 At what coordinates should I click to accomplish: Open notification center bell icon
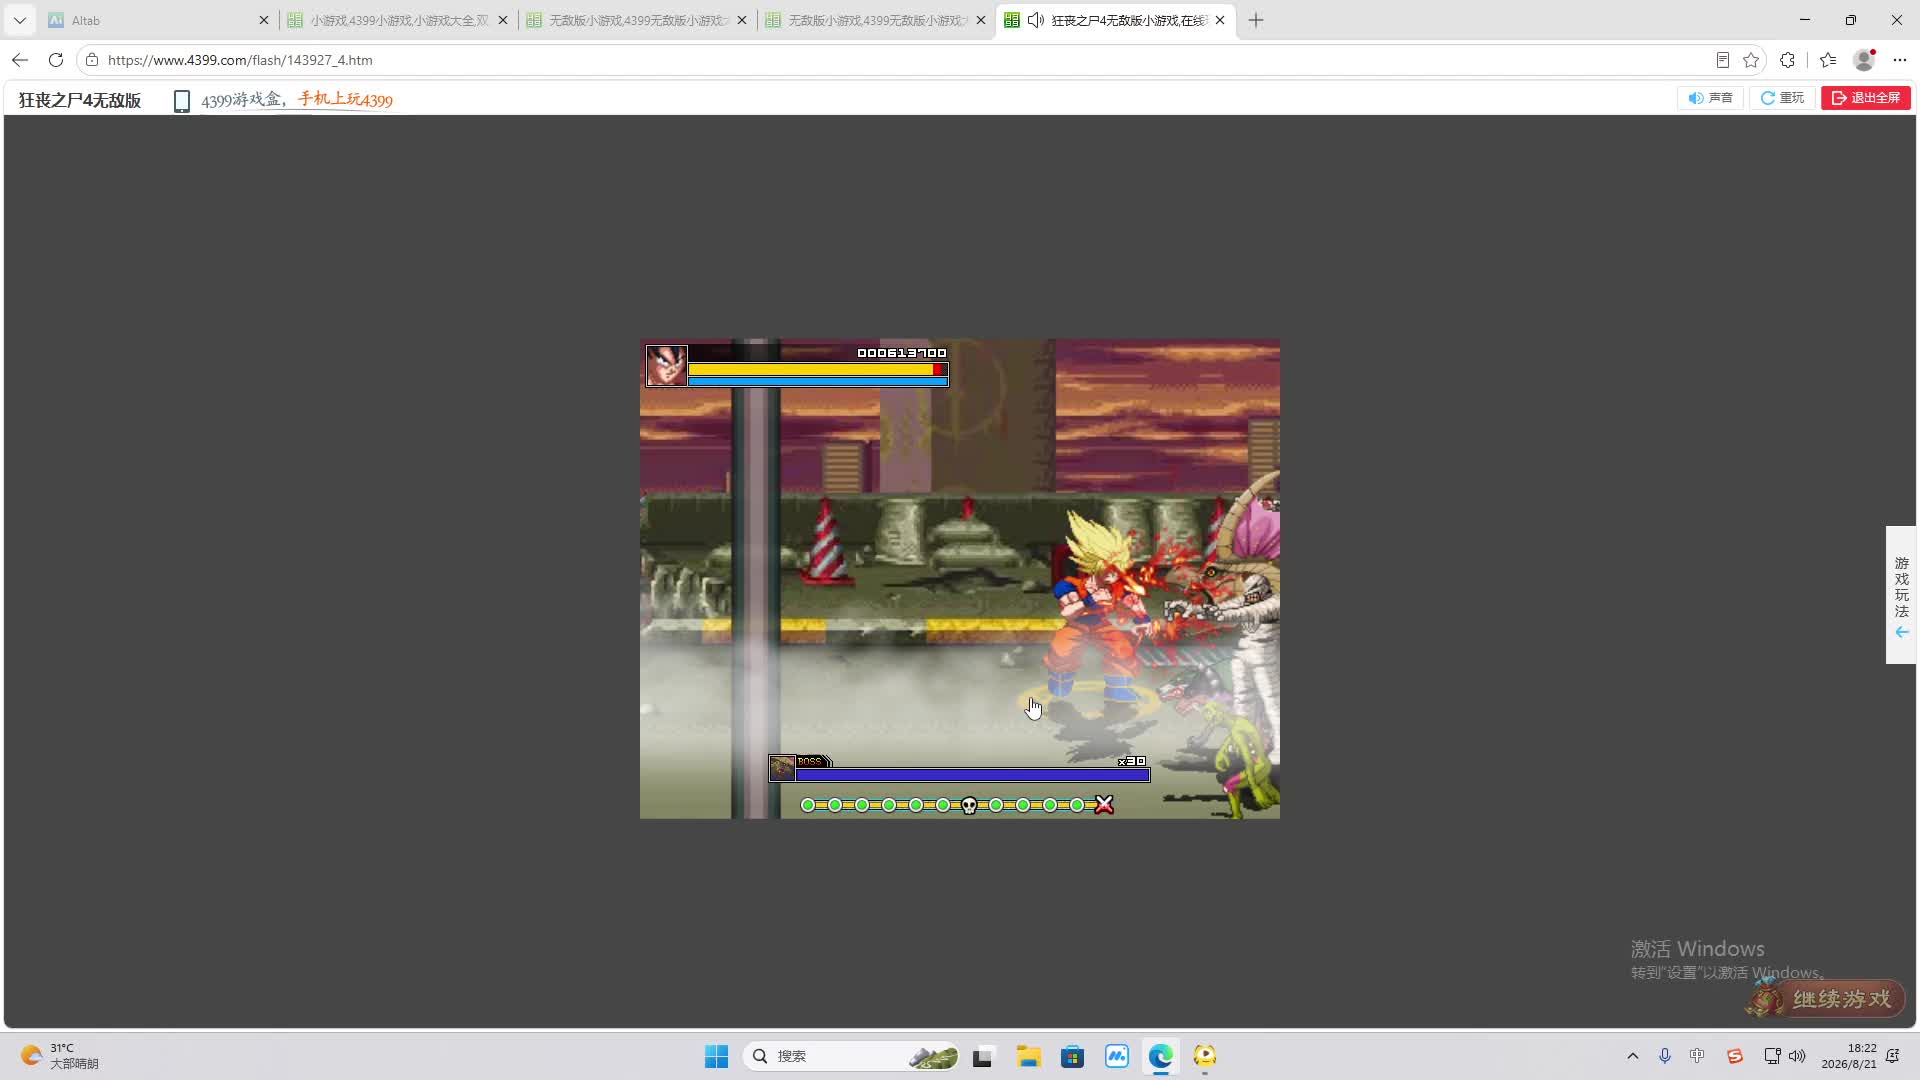1893,1056
